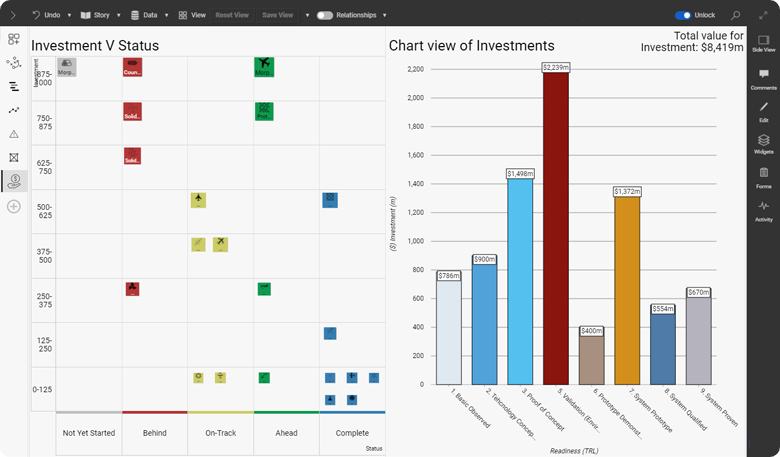Viewport: 780px width, 457px height.
Task: Select the investment hand-coin sidebar icon
Action: coord(14,181)
